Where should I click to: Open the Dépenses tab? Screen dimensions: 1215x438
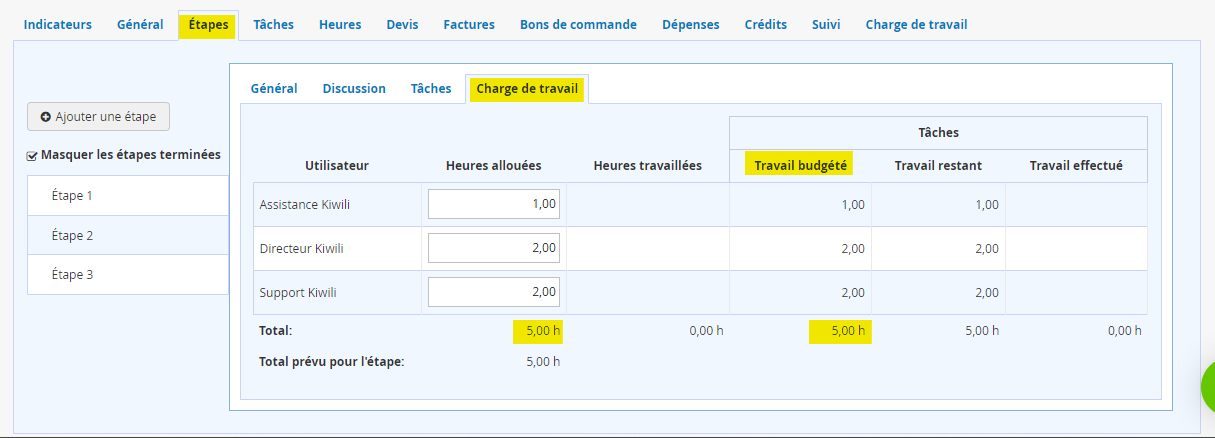(x=690, y=24)
